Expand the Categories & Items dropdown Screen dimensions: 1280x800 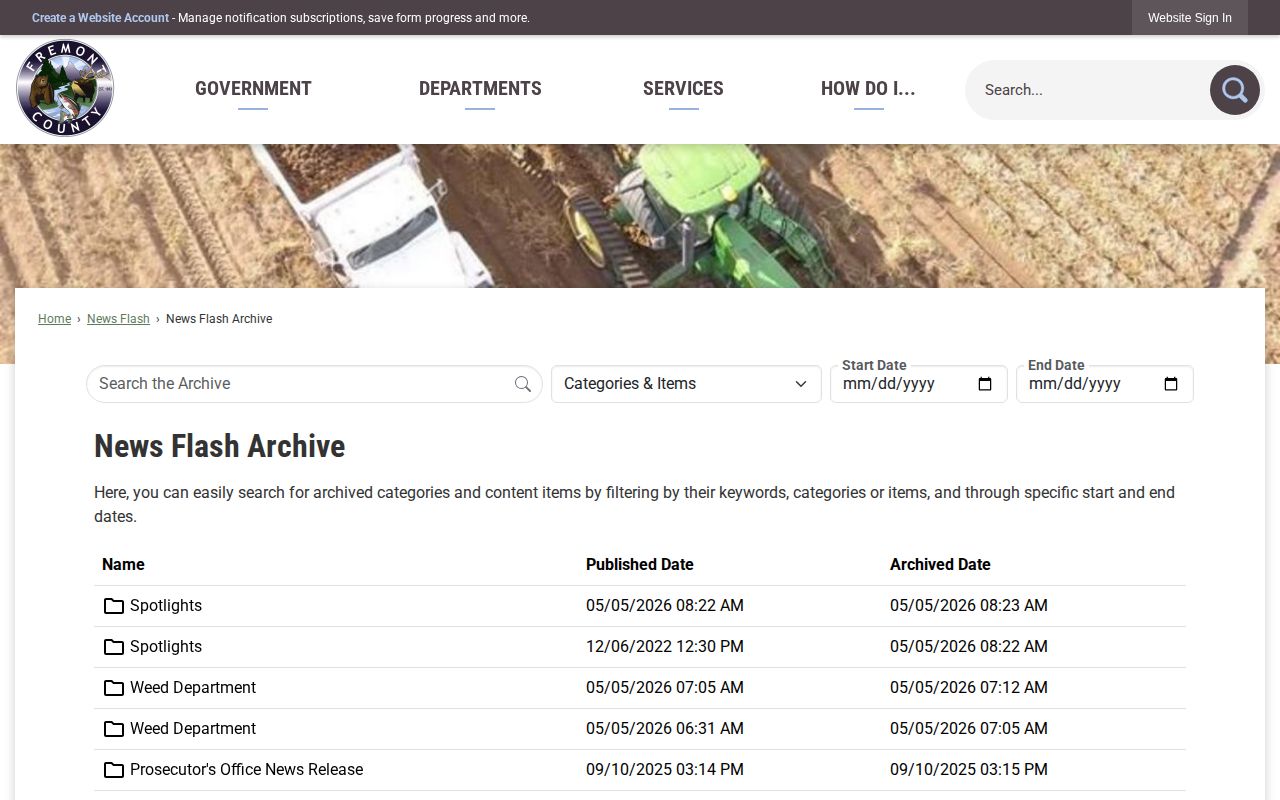(686, 384)
